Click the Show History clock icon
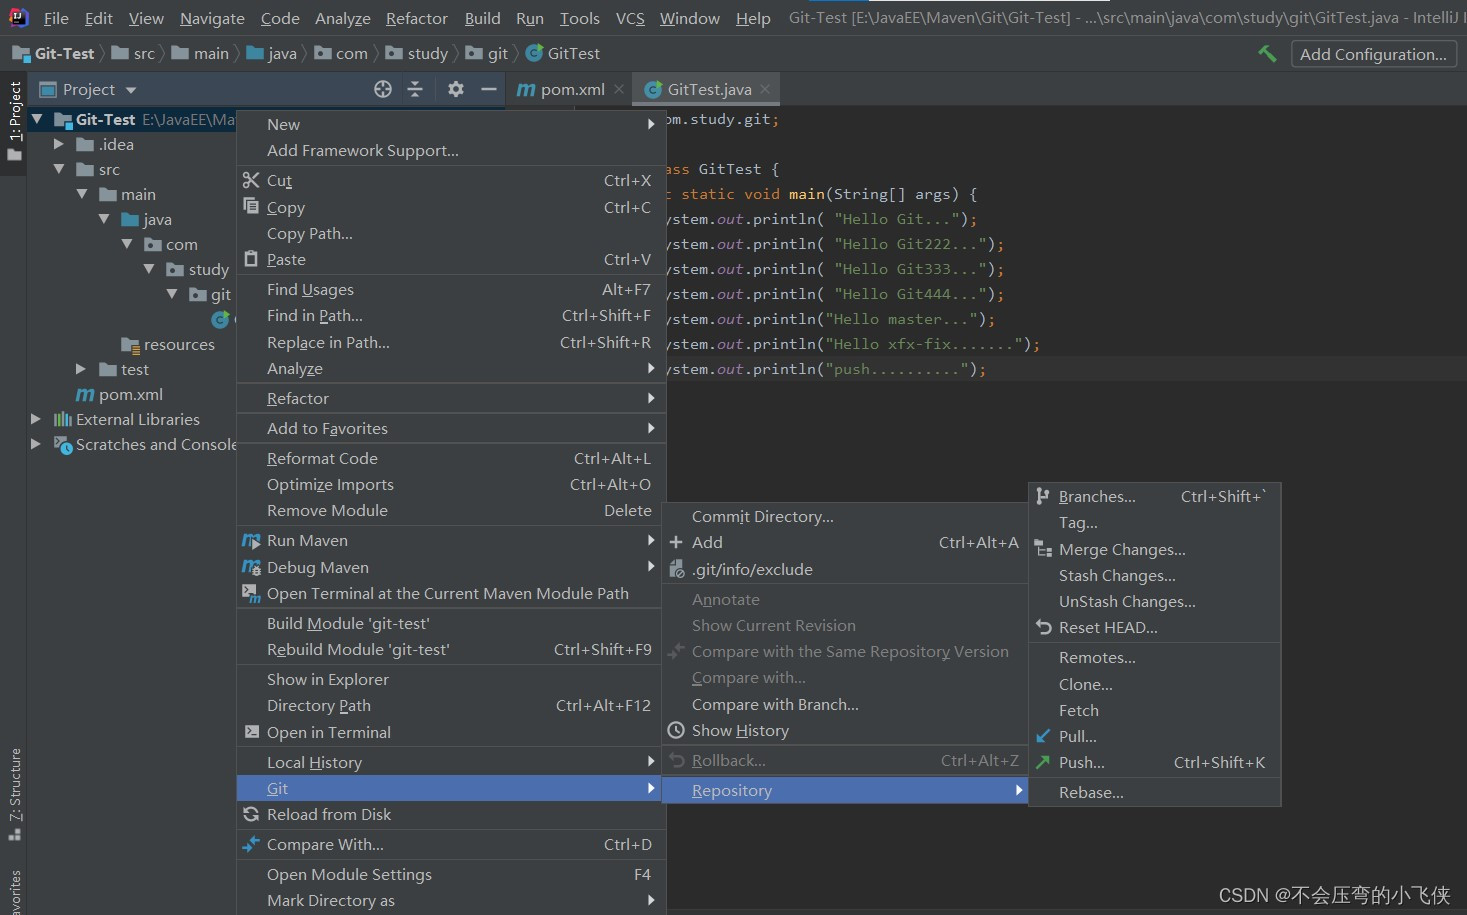Screen dimensions: 1467x915 click(x=676, y=730)
